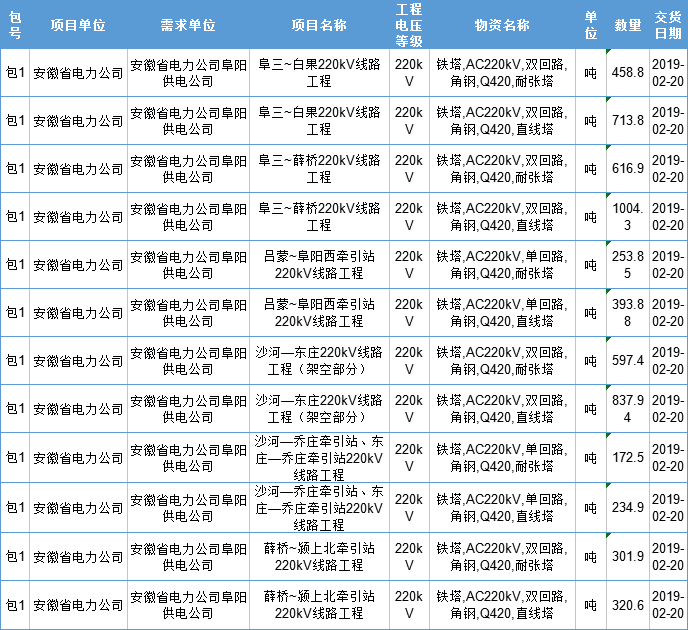688x630 pixels.
Task: Click quantity cell 1004.3
Action: pyautogui.click(x=628, y=216)
